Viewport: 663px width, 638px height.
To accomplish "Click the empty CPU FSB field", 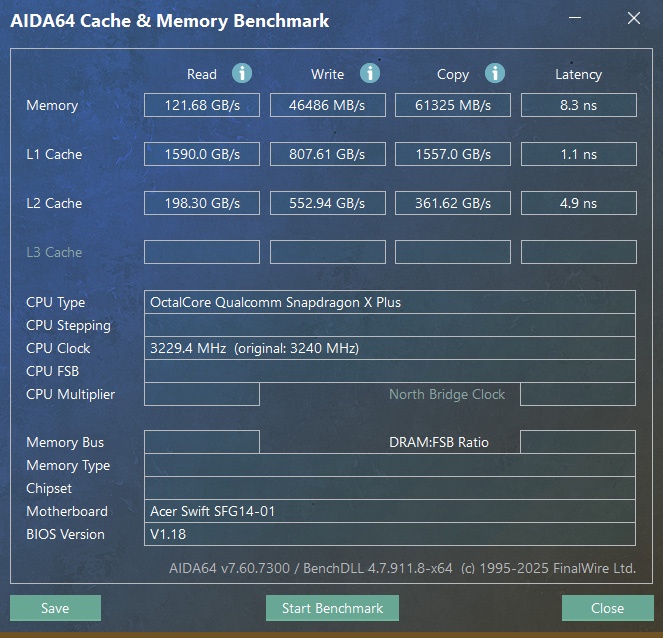I will (390, 371).
